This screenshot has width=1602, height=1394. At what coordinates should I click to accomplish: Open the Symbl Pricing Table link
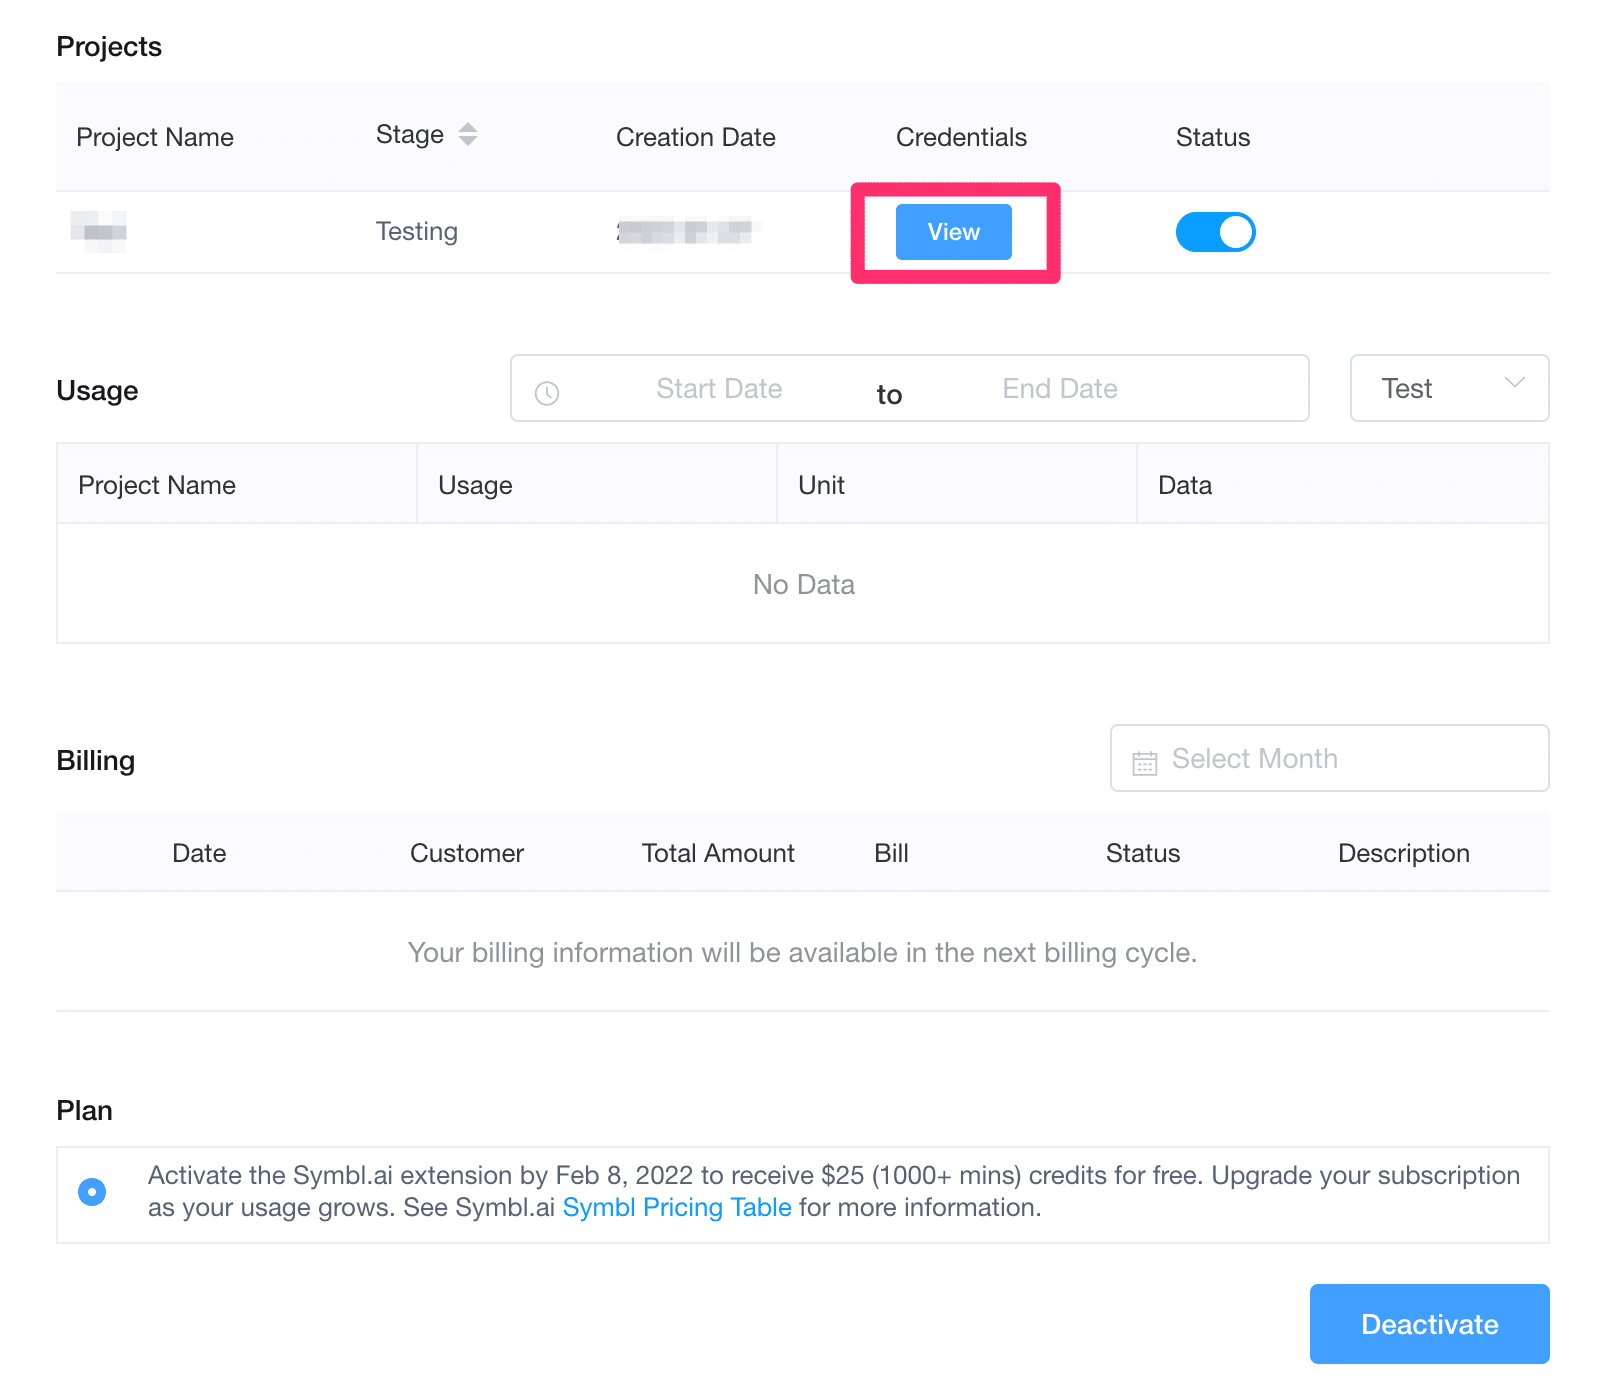coord(677,1208)
